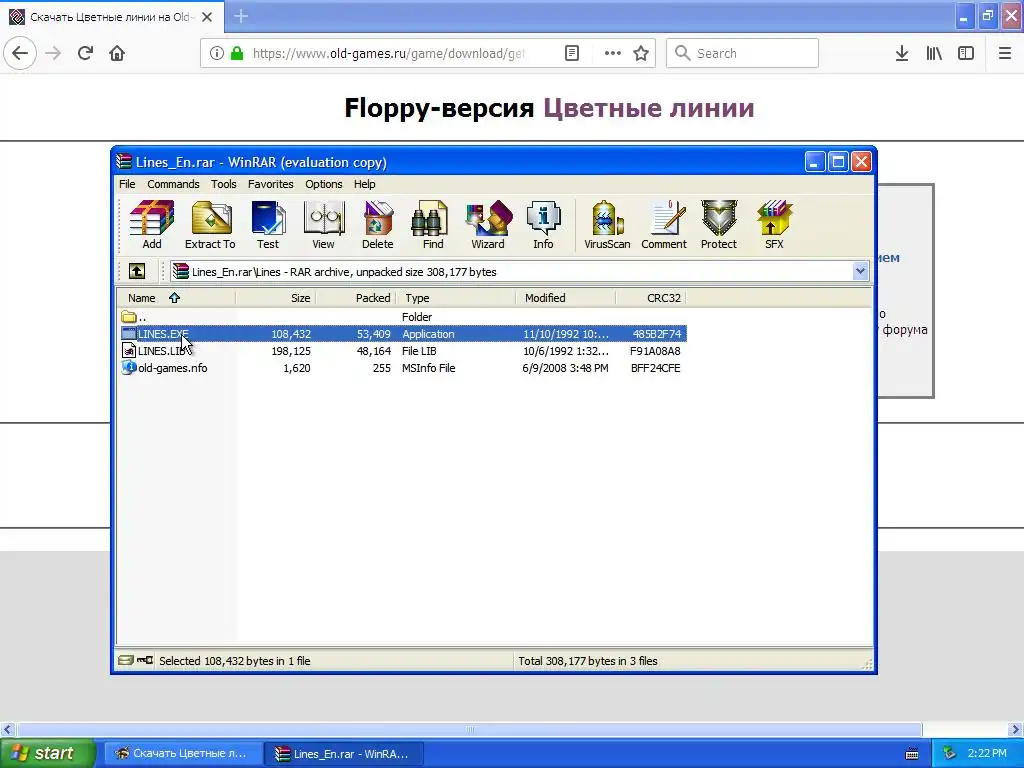This screenshot has height=768, width=1024.
Task: Open the Commands menu
Action: (x=173, y=184)
